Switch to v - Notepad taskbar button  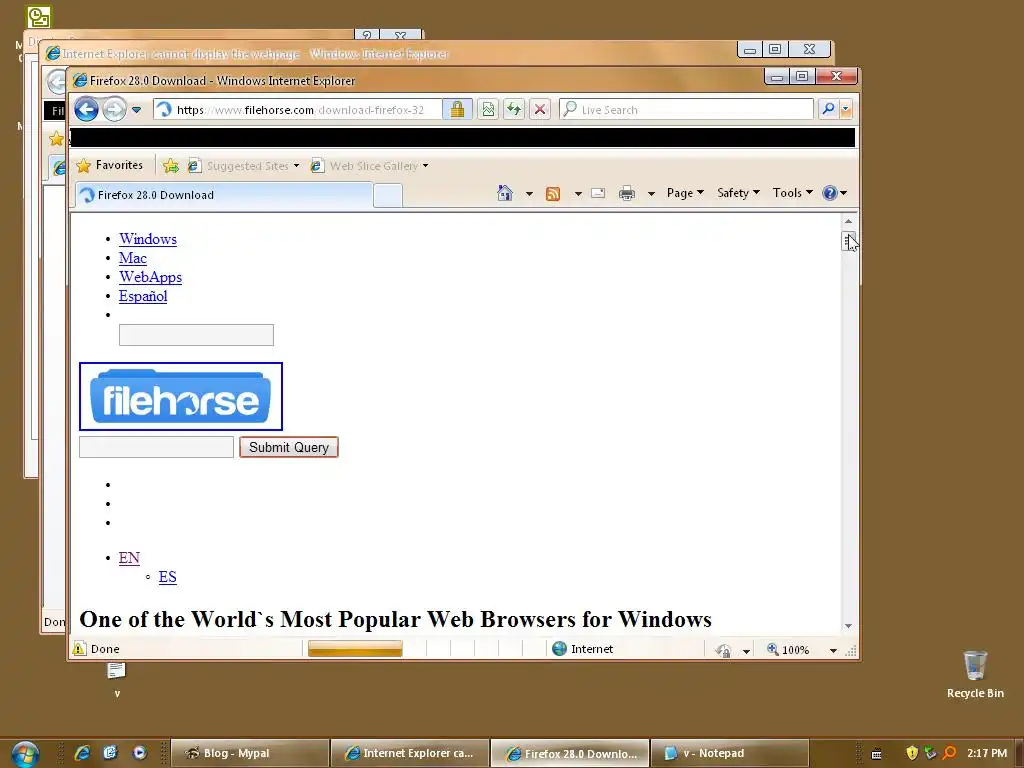(x=729, y=753)
